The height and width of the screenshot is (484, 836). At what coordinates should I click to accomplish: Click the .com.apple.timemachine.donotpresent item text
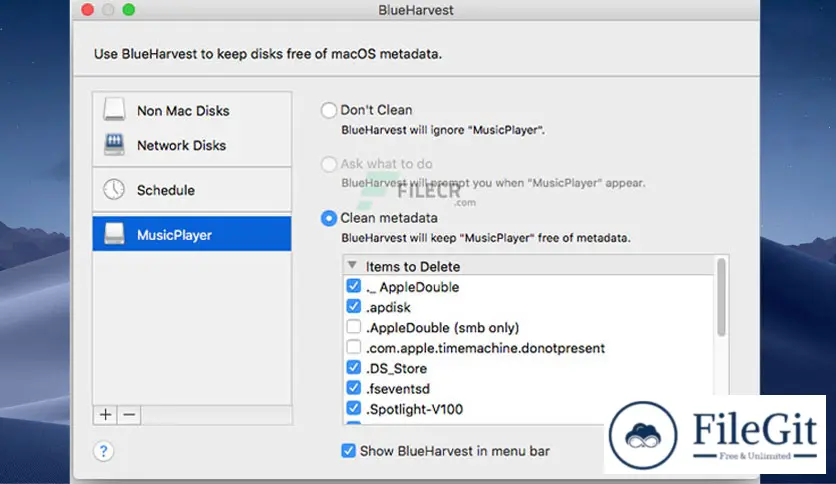[x=486, y=348]
